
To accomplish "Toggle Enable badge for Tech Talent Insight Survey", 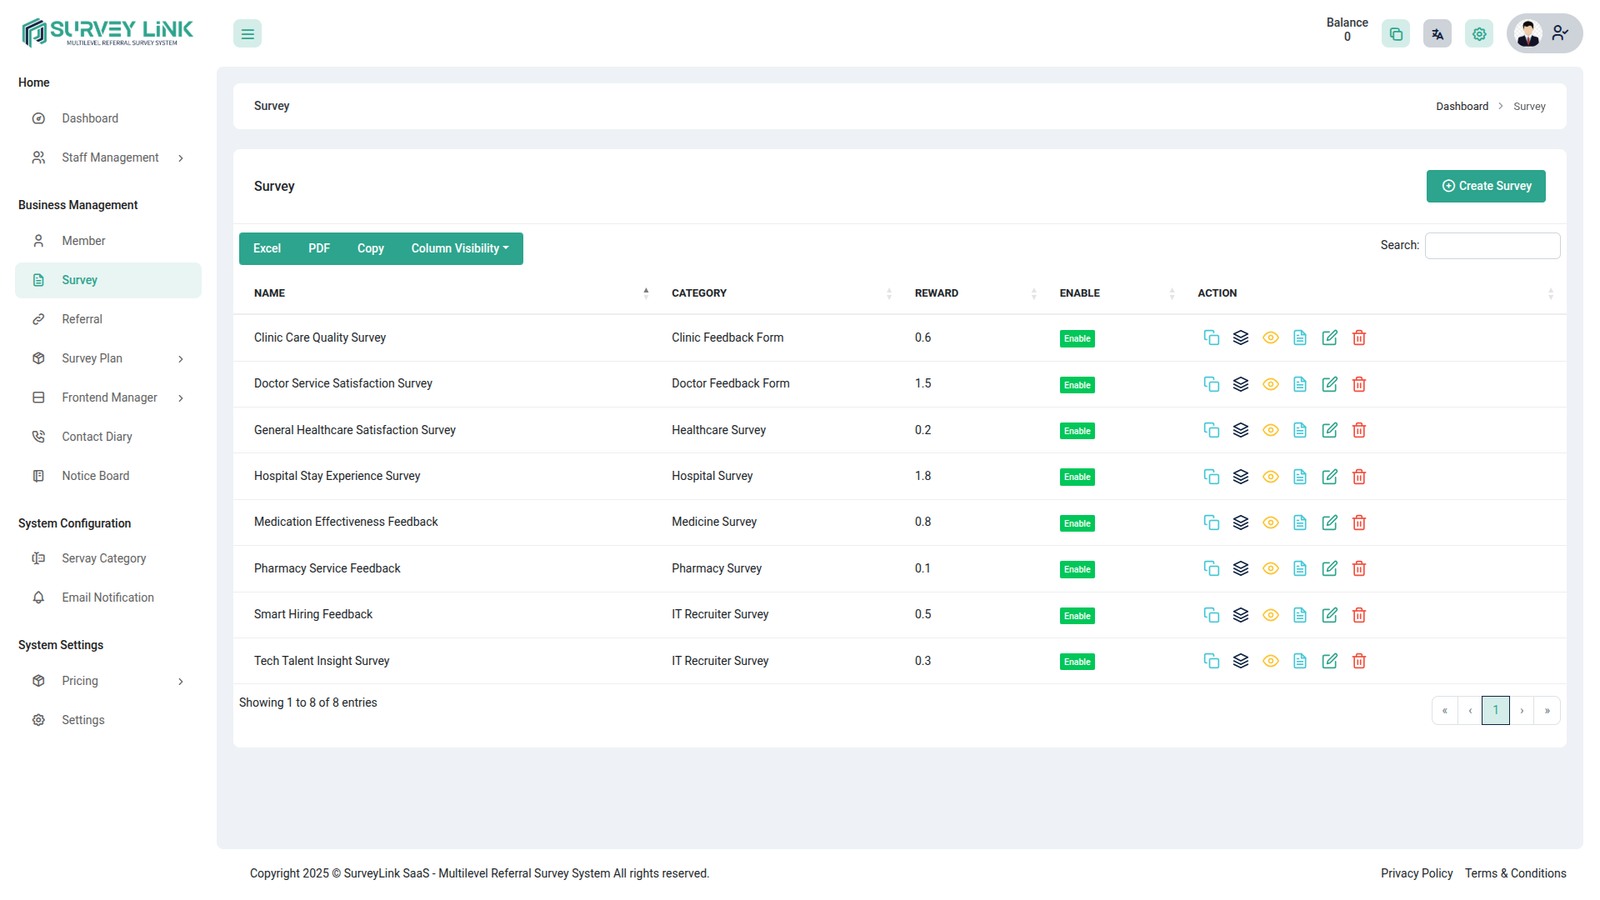I will 1077,662.
